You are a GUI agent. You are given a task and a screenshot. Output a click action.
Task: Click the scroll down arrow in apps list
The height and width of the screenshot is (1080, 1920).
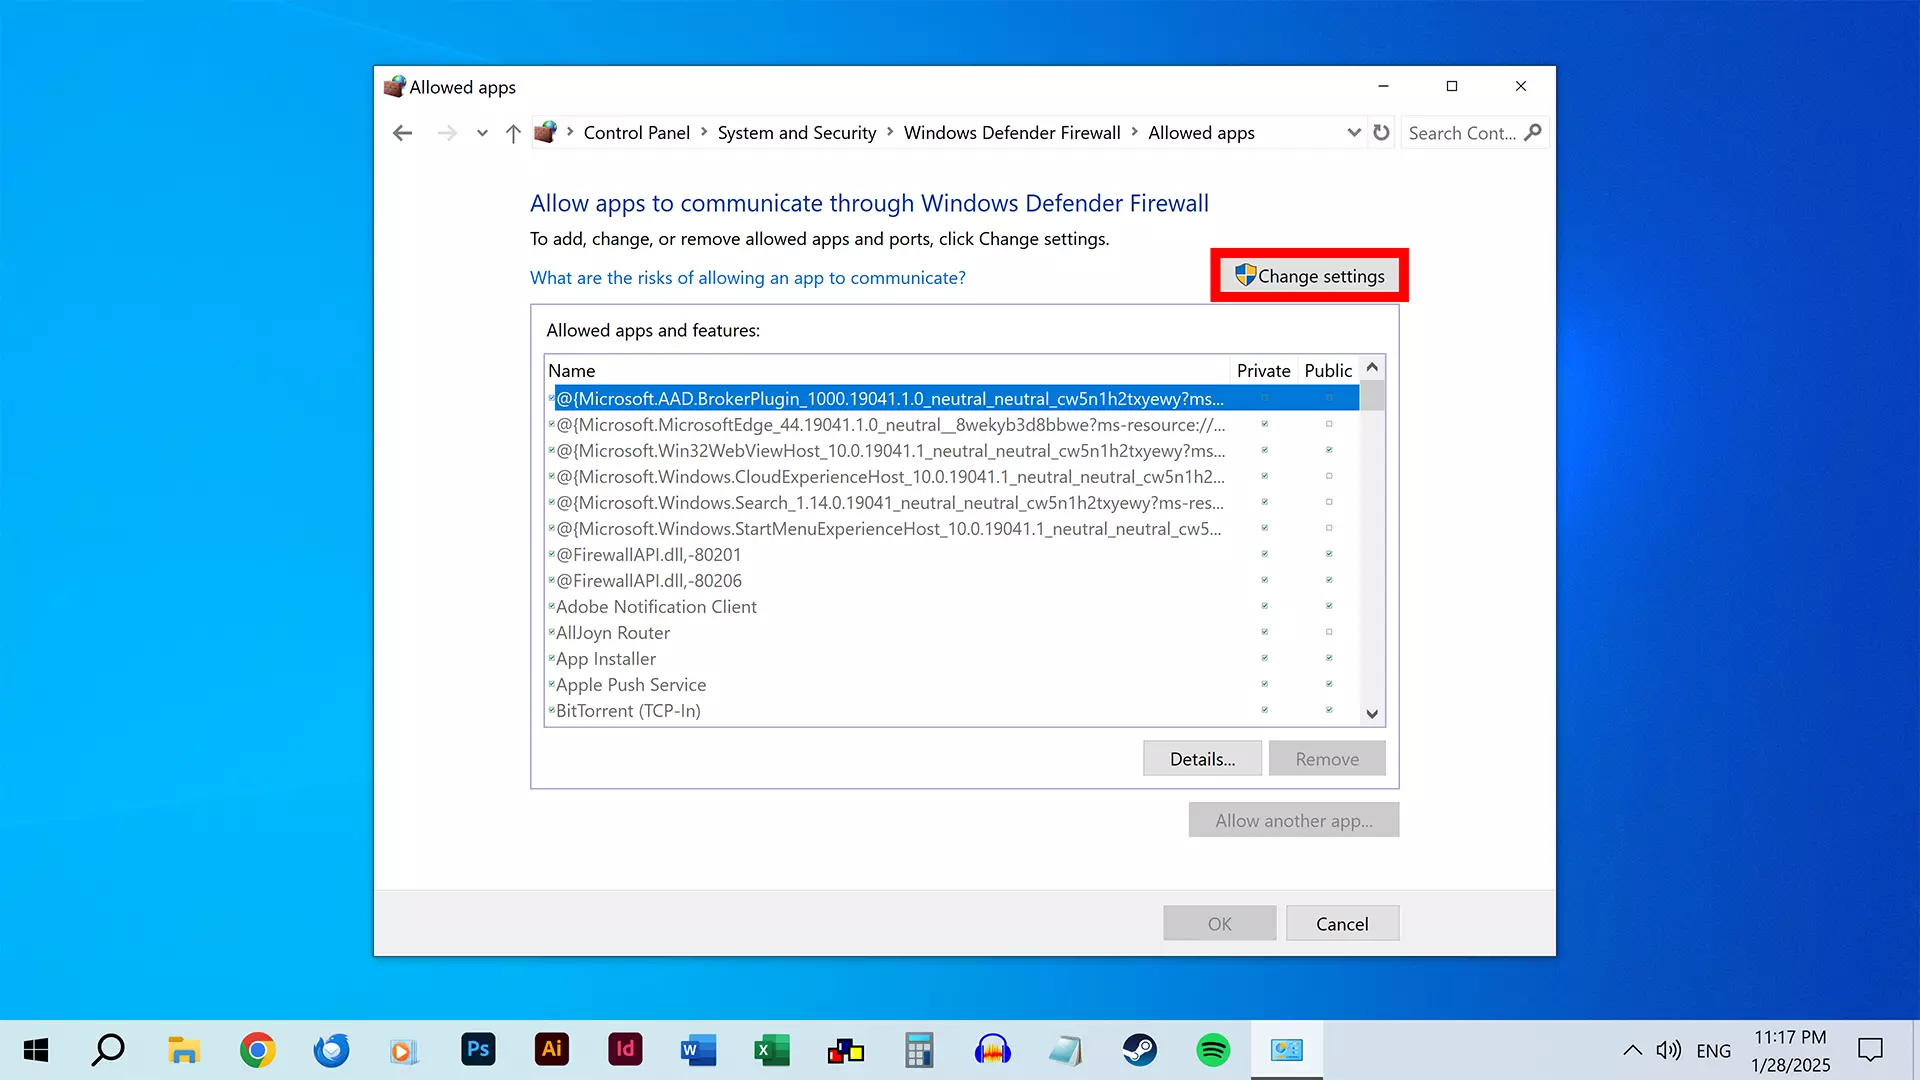coord(1372,714)
